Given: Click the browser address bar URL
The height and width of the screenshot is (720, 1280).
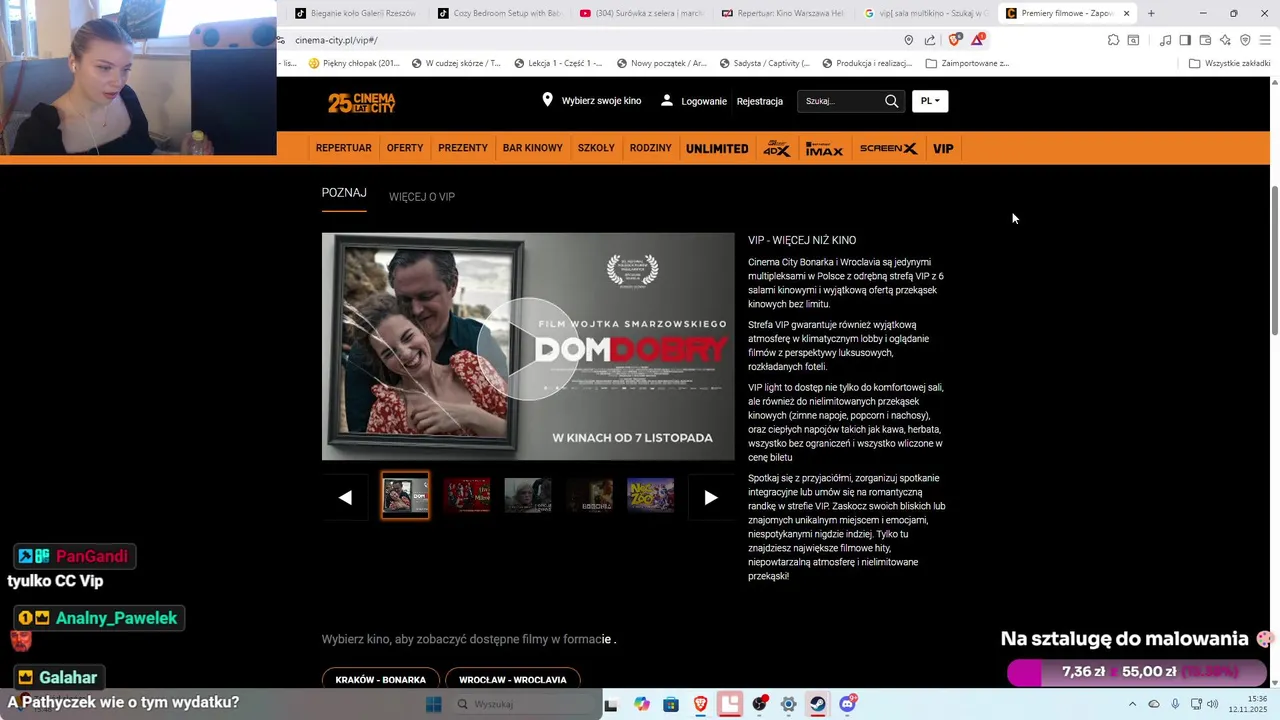Looking at the screenshot, I should (x=336, y=40).
